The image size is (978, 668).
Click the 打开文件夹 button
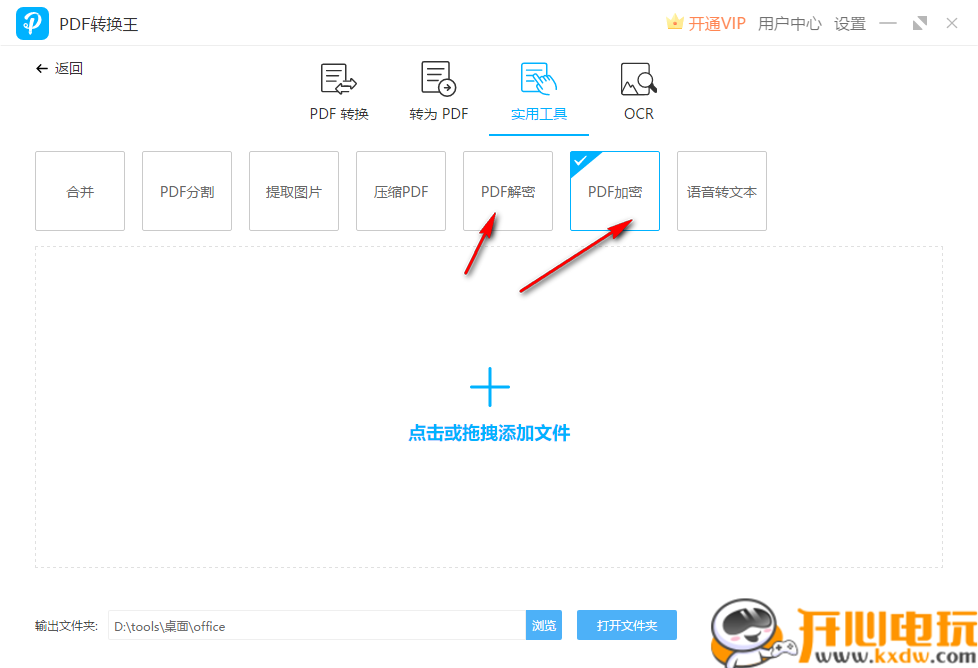(627, 624)
